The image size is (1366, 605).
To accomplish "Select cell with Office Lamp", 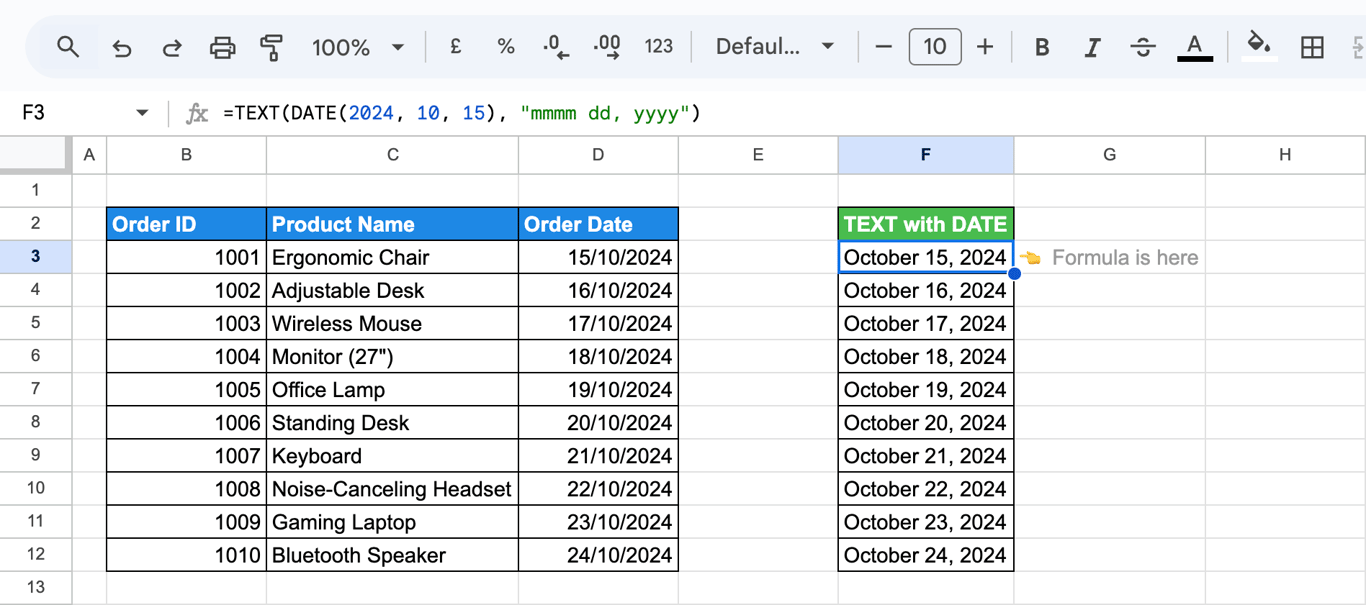I will coord(392,389).
